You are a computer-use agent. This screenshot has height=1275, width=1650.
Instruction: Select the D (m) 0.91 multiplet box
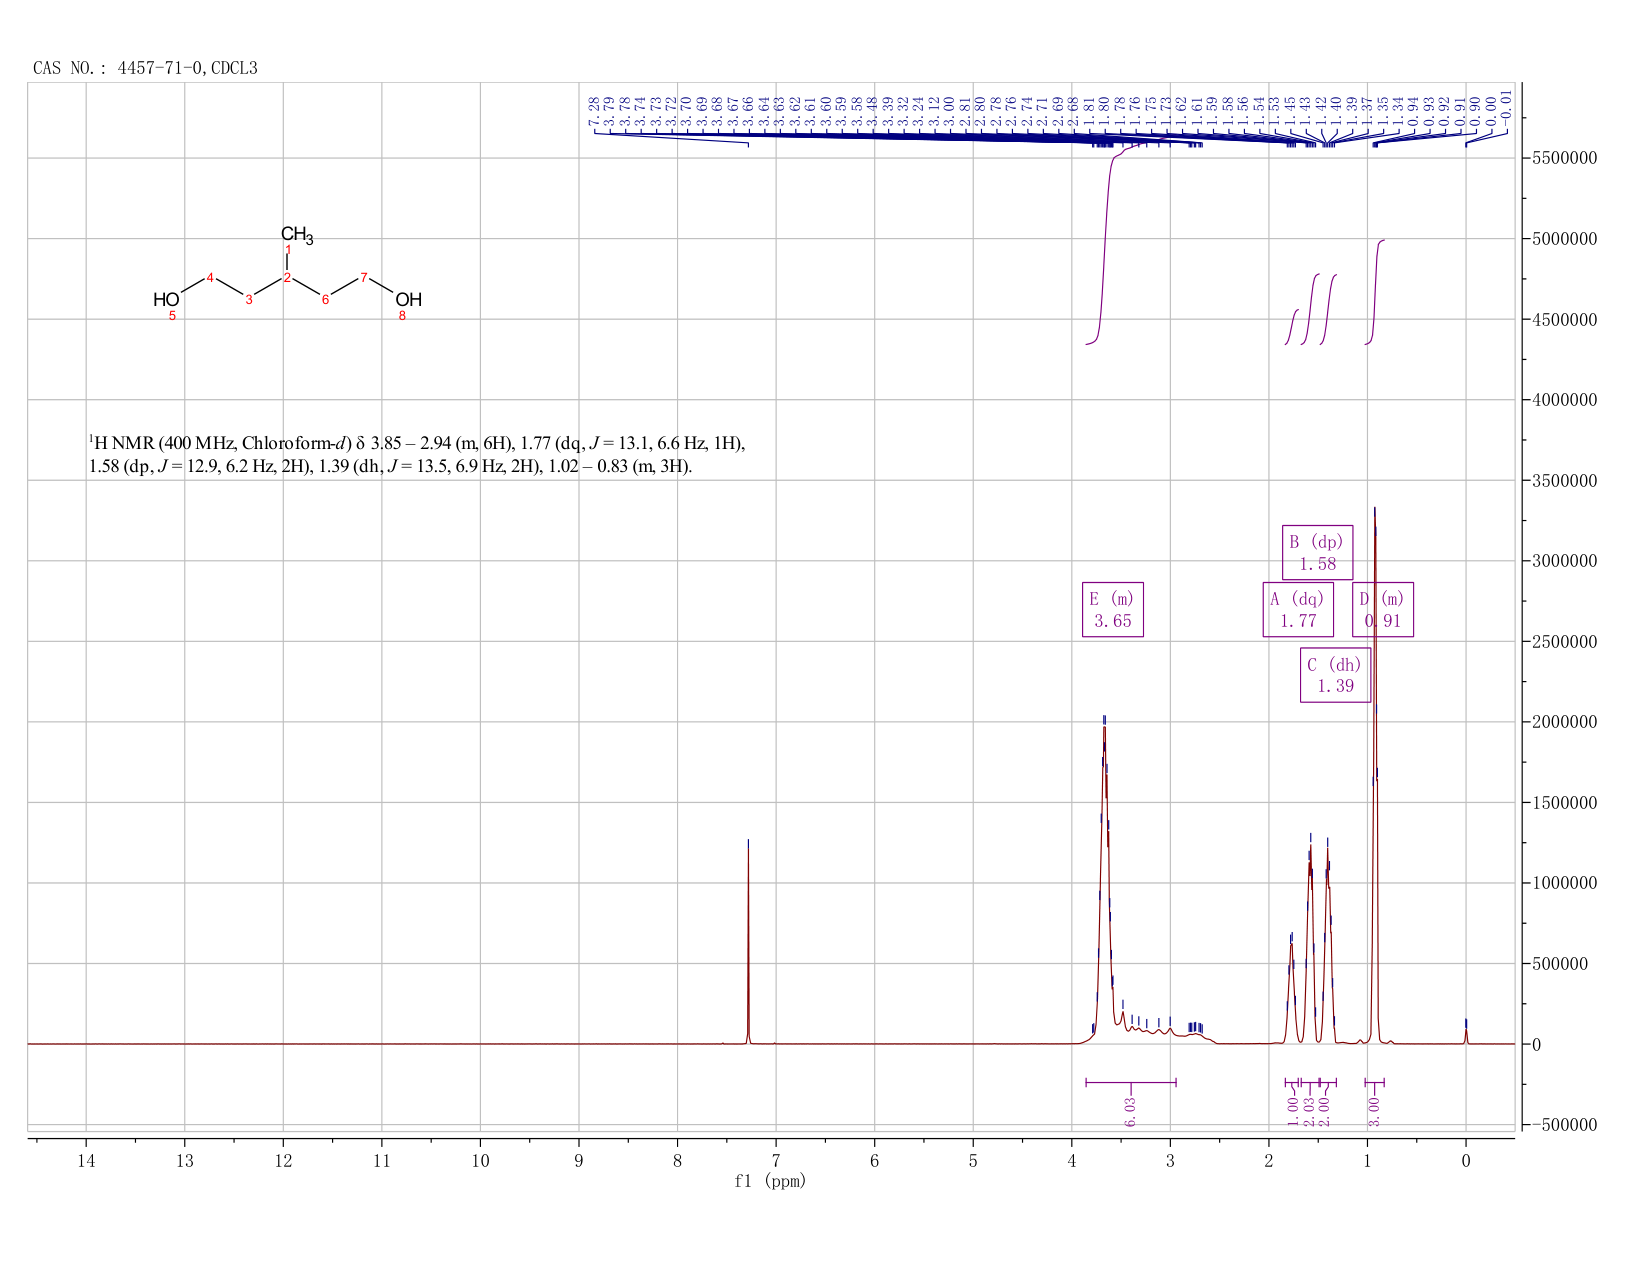1383,610
